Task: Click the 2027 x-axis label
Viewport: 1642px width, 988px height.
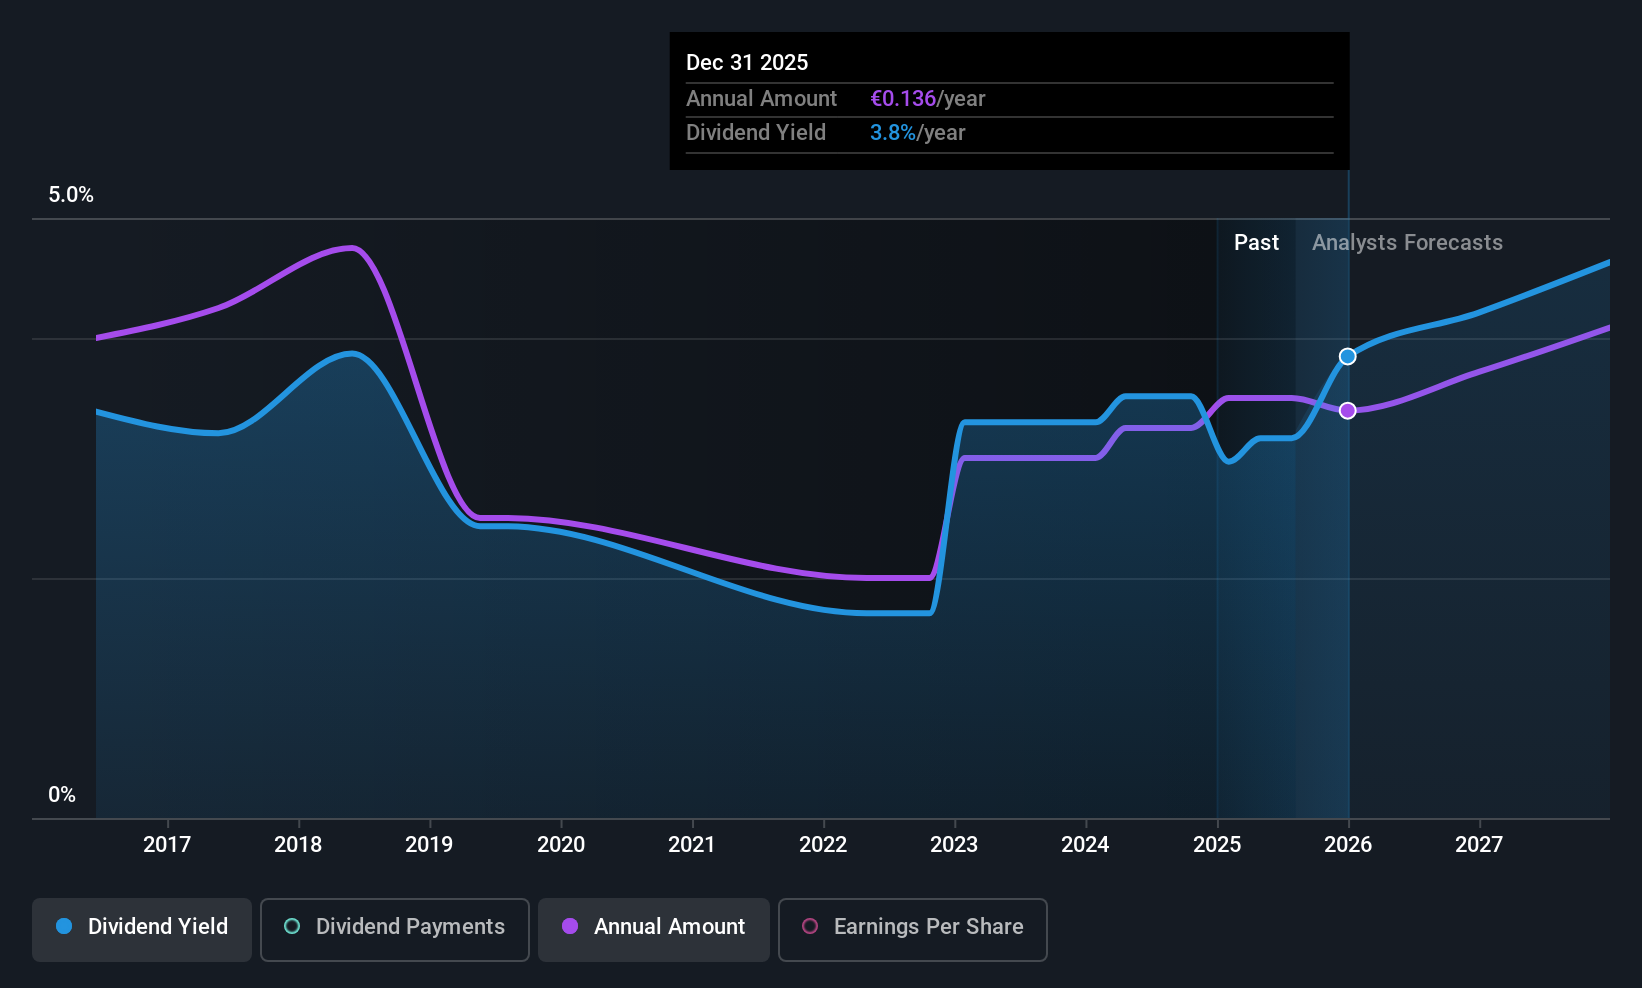Action: tap(1479, 844)
